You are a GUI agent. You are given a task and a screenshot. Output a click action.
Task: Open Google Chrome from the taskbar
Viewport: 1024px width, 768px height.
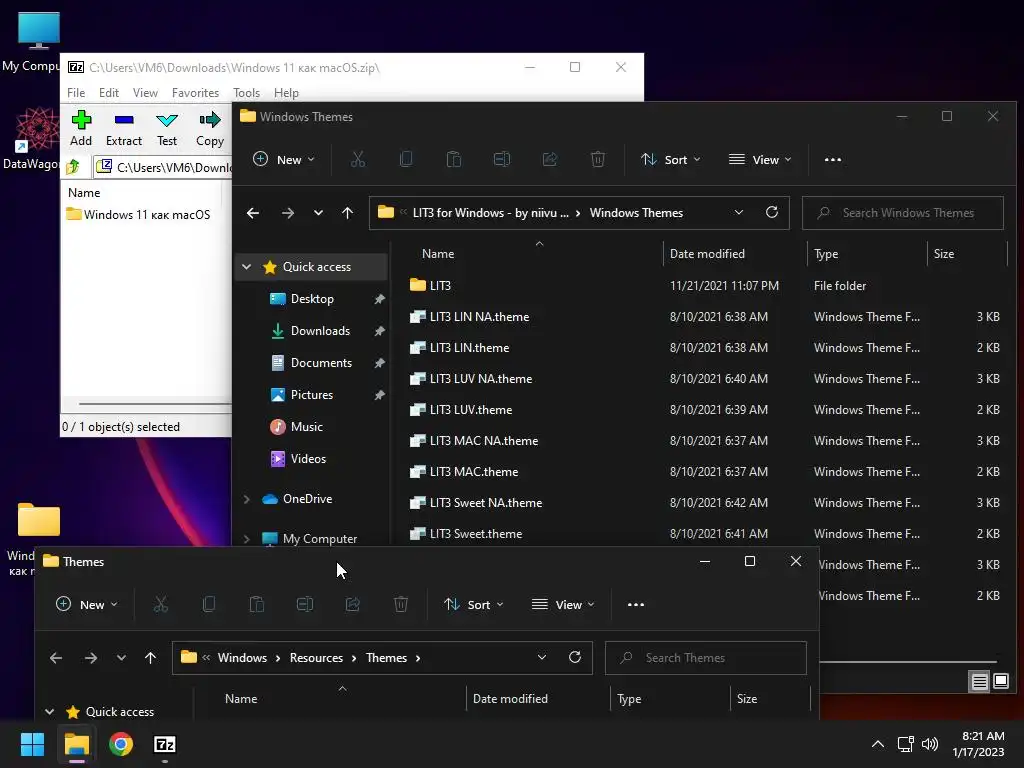[121, 744]
